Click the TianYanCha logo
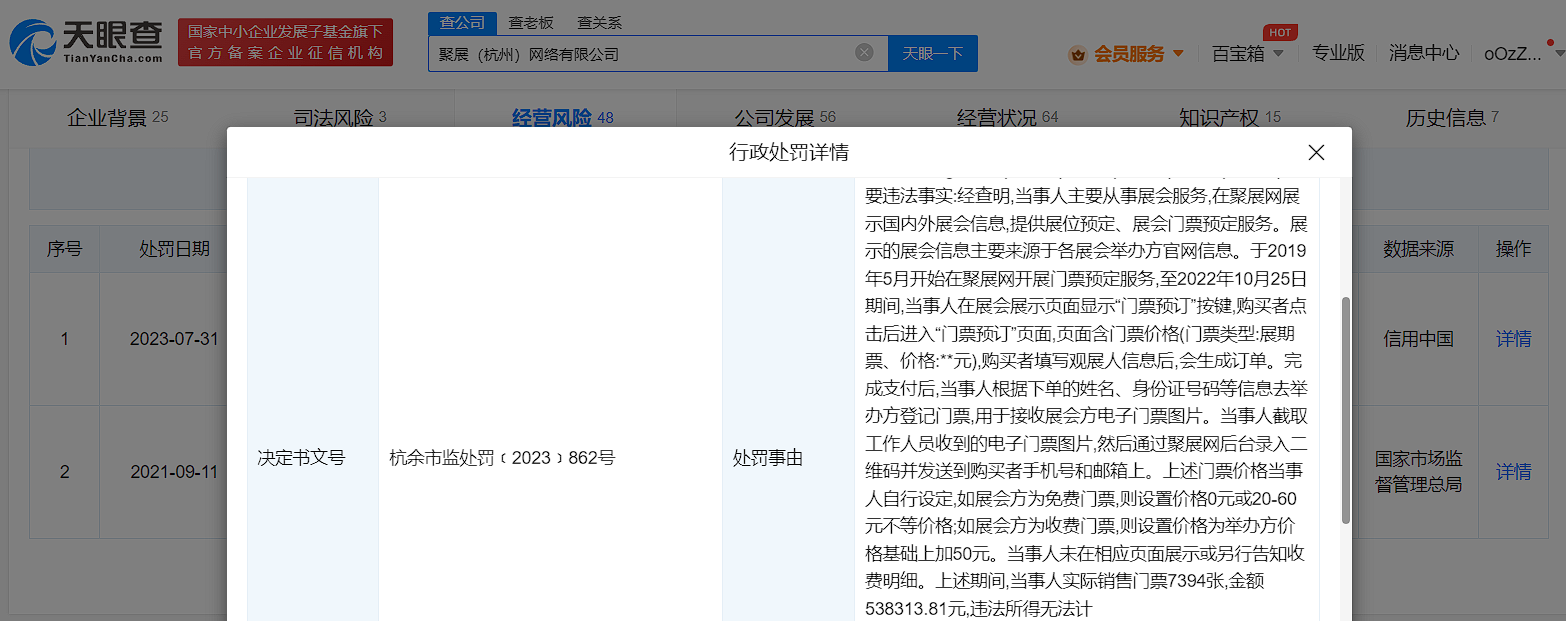The width and height of the screenshot is (1566, 621). click(x=86, y=43)
